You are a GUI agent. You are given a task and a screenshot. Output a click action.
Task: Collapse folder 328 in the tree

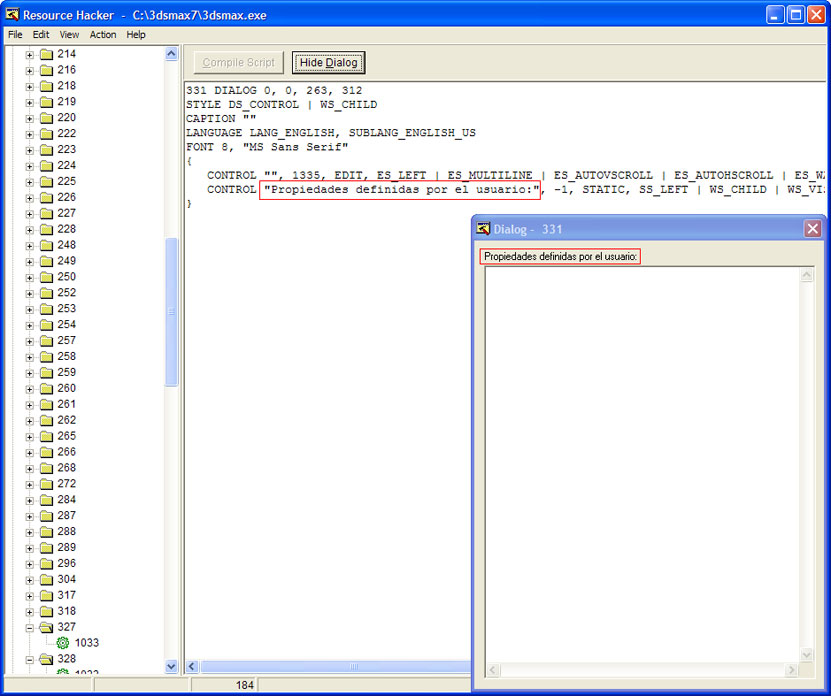click(30, 659)
